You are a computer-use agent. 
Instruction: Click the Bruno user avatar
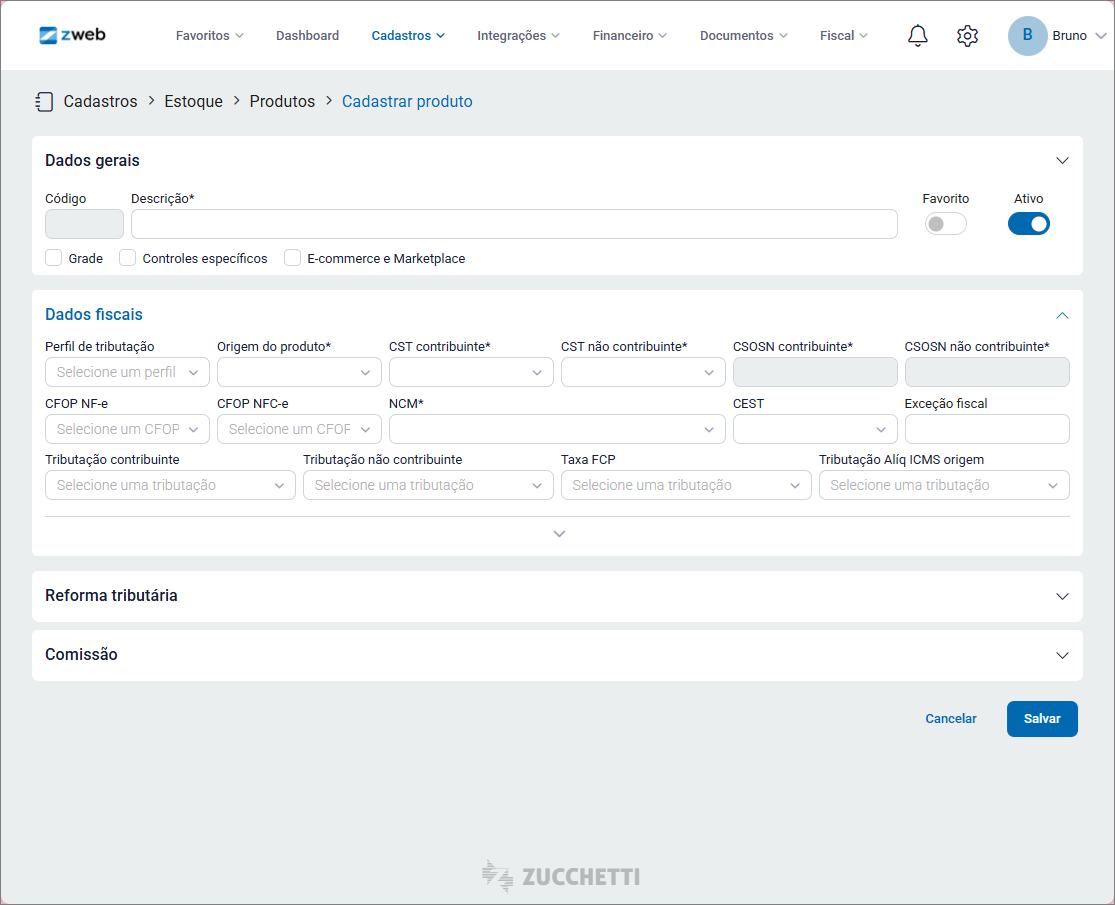(1027, 36)
